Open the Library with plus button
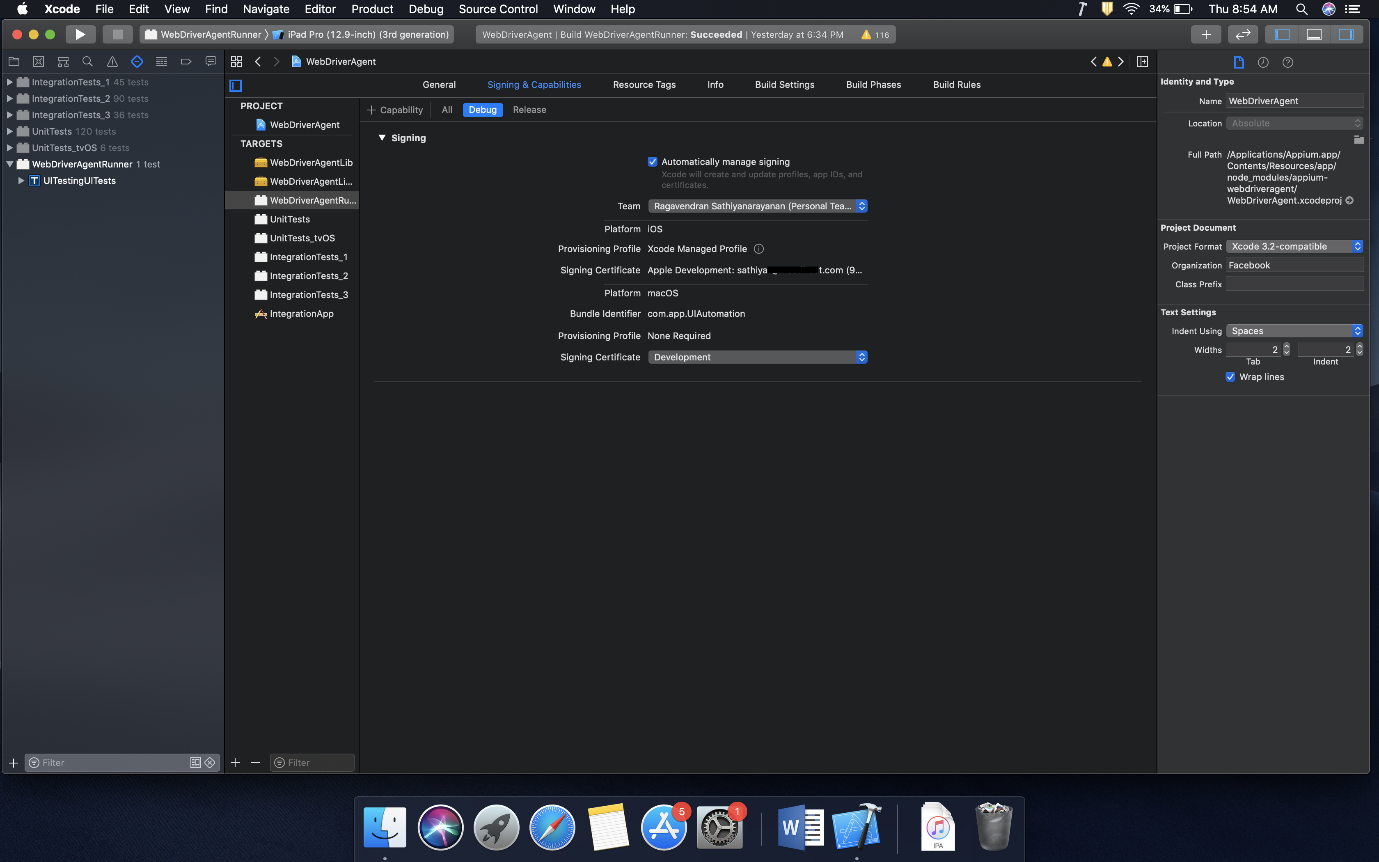The width and height of the screenshot is (1379, 862). pos(1206,34)
